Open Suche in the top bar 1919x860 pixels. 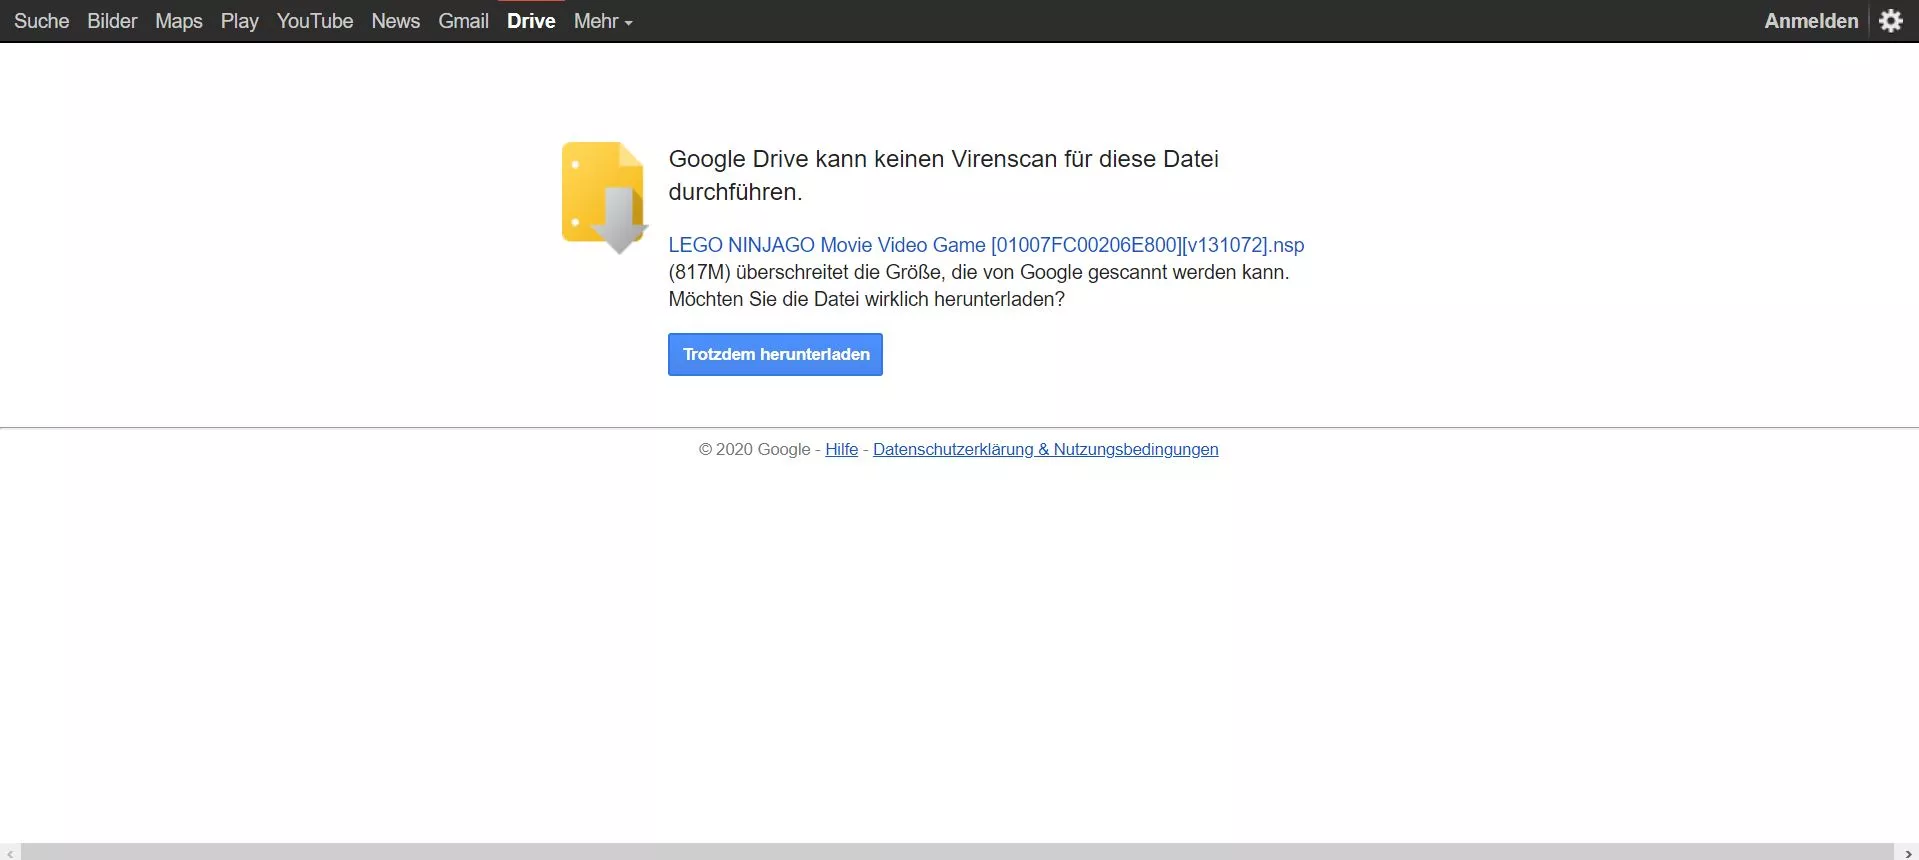coord(42,21)
